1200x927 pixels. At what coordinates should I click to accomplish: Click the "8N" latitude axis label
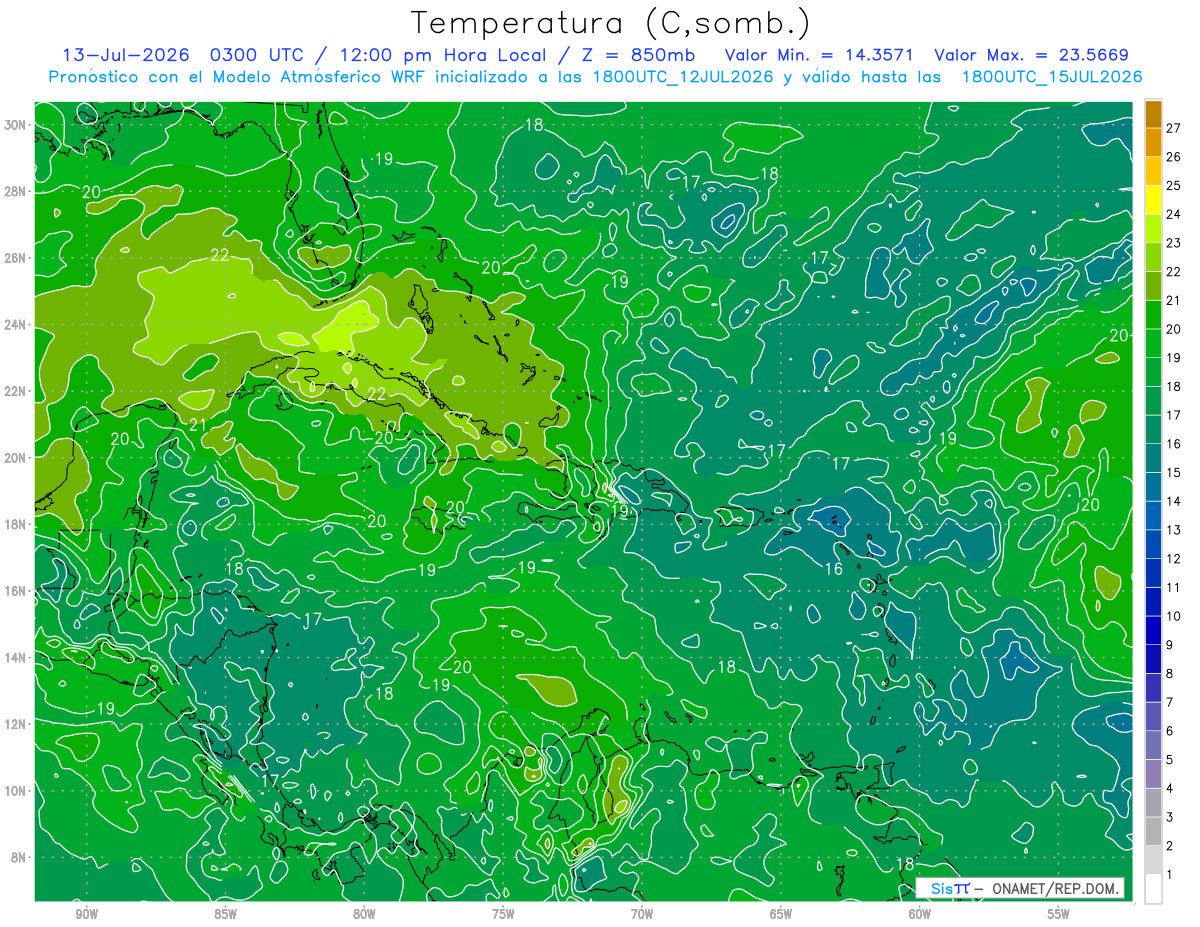(20, 857)
